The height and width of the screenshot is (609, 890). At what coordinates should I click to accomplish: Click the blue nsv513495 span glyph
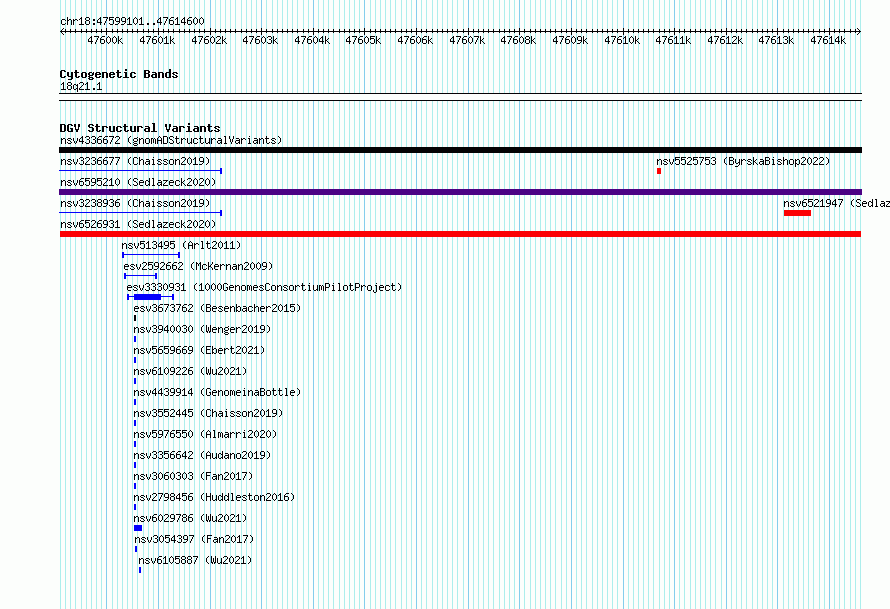(151, 255)
